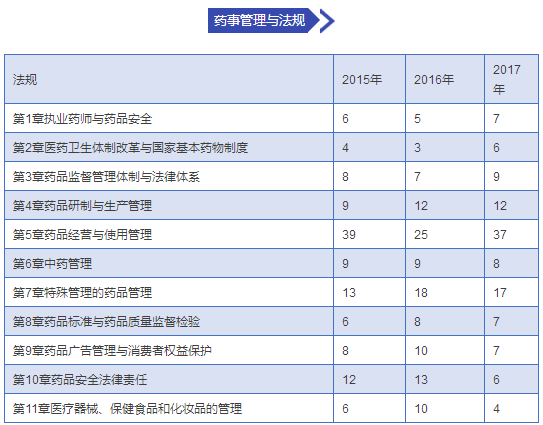Click row 第9章药品广告管理与消费者权益保护
Viewport: 543px width, 425px height.
[x=272, y=351]
